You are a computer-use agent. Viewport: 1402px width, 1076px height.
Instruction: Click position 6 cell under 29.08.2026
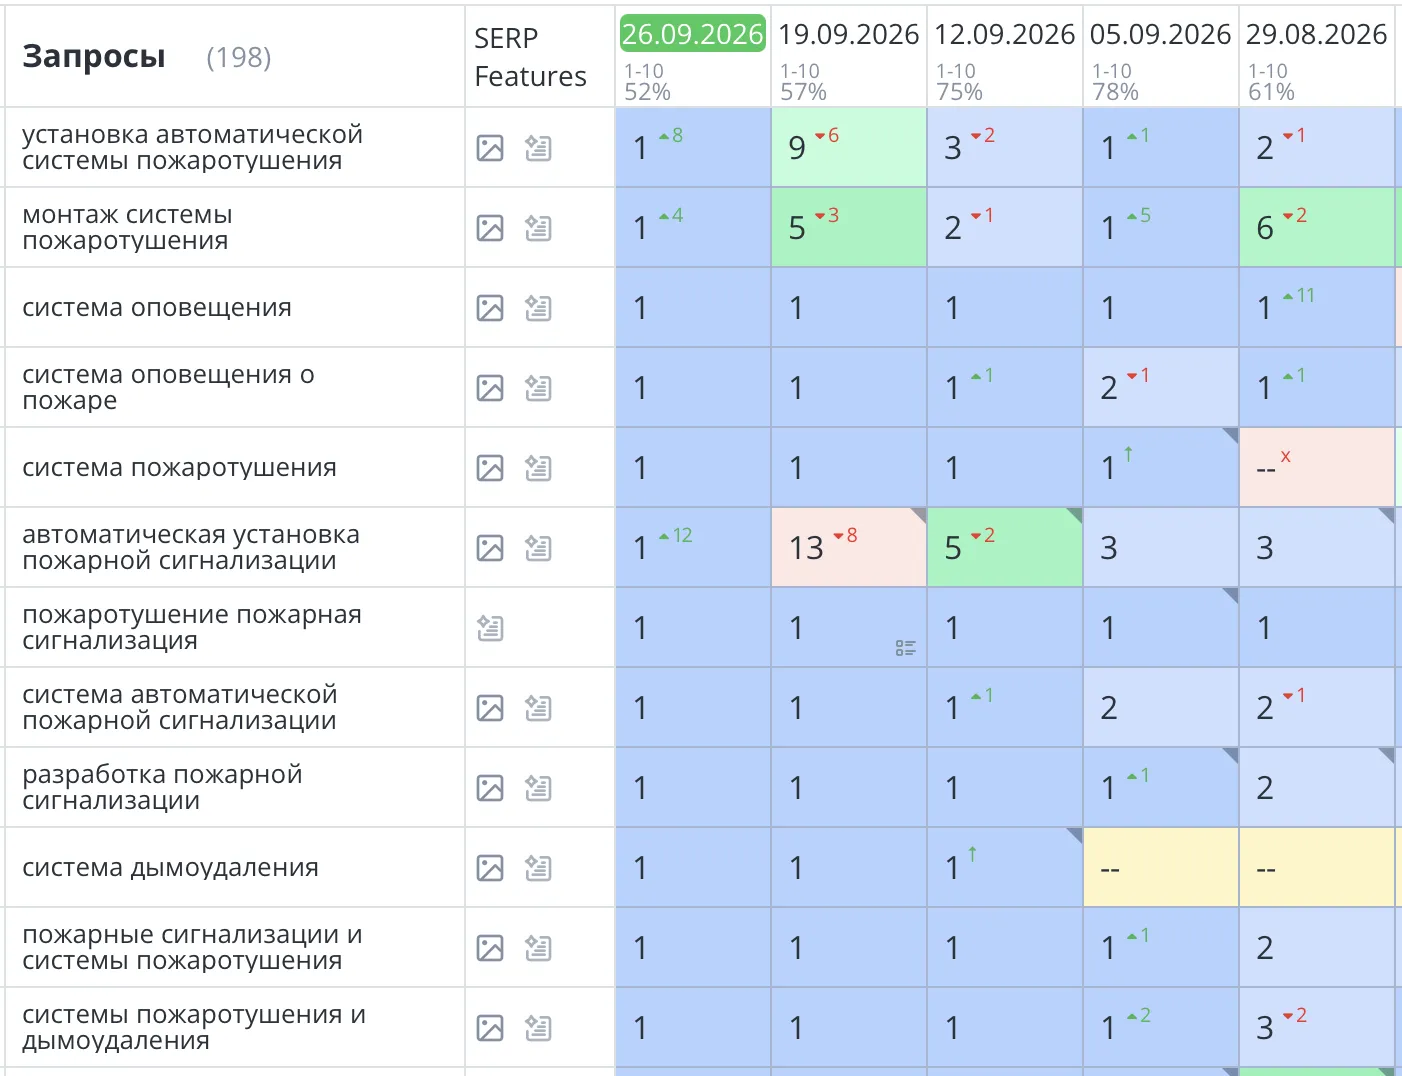(x=1317, y=227)
